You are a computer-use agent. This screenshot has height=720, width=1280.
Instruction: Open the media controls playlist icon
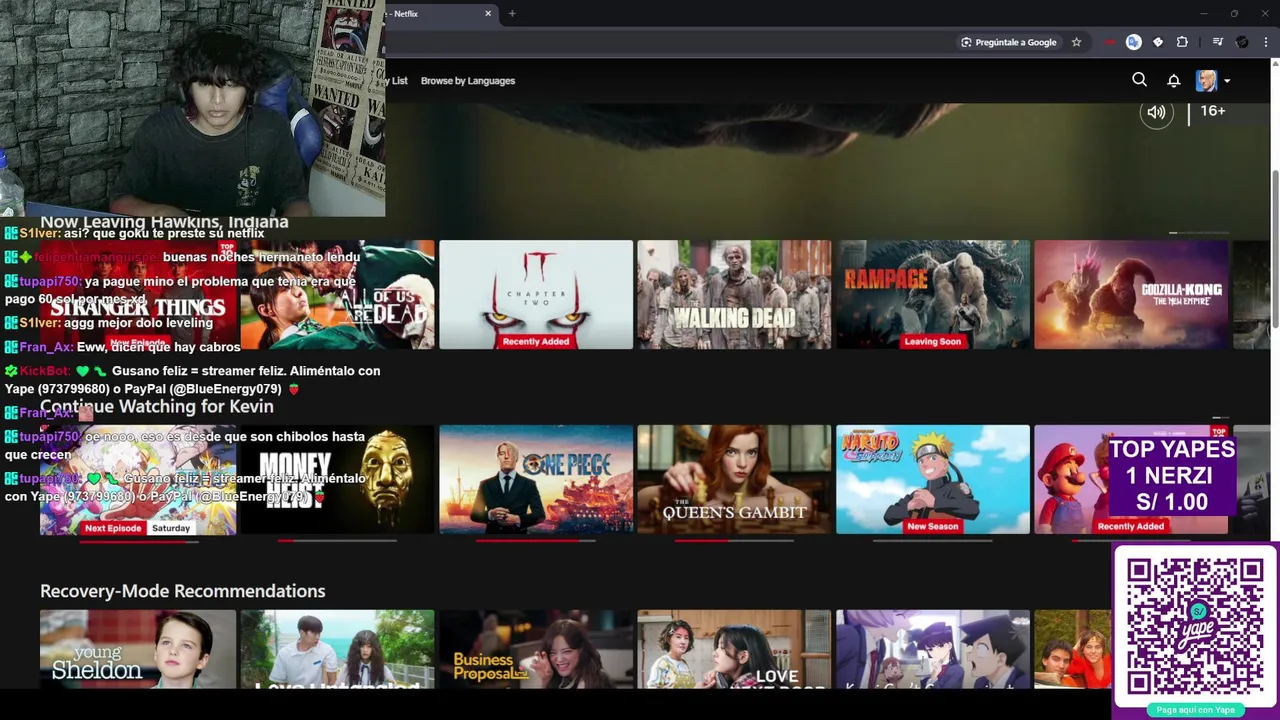pyautogui.click(x=1217, y=42)
